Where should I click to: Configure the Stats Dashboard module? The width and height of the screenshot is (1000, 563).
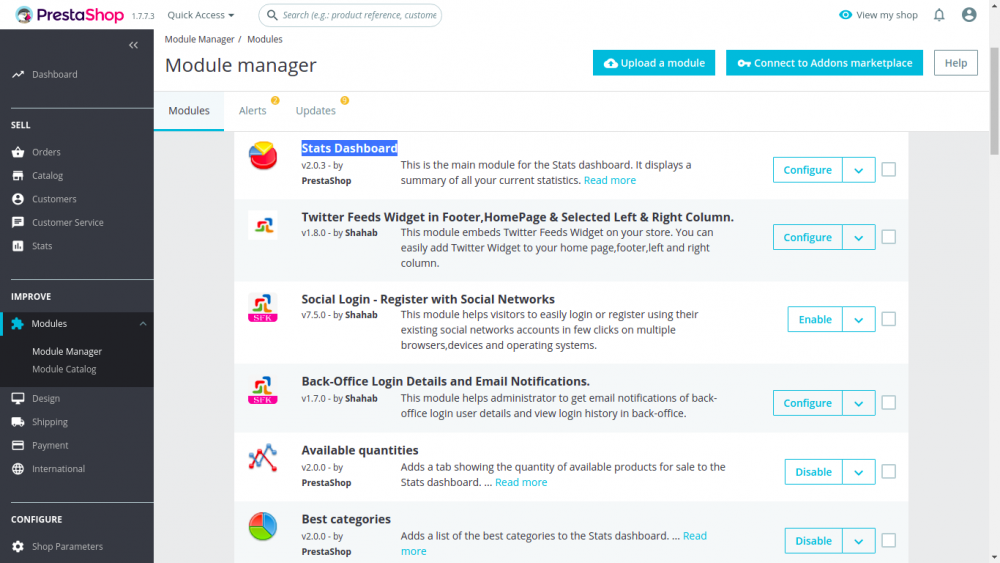tap(807, 170)
